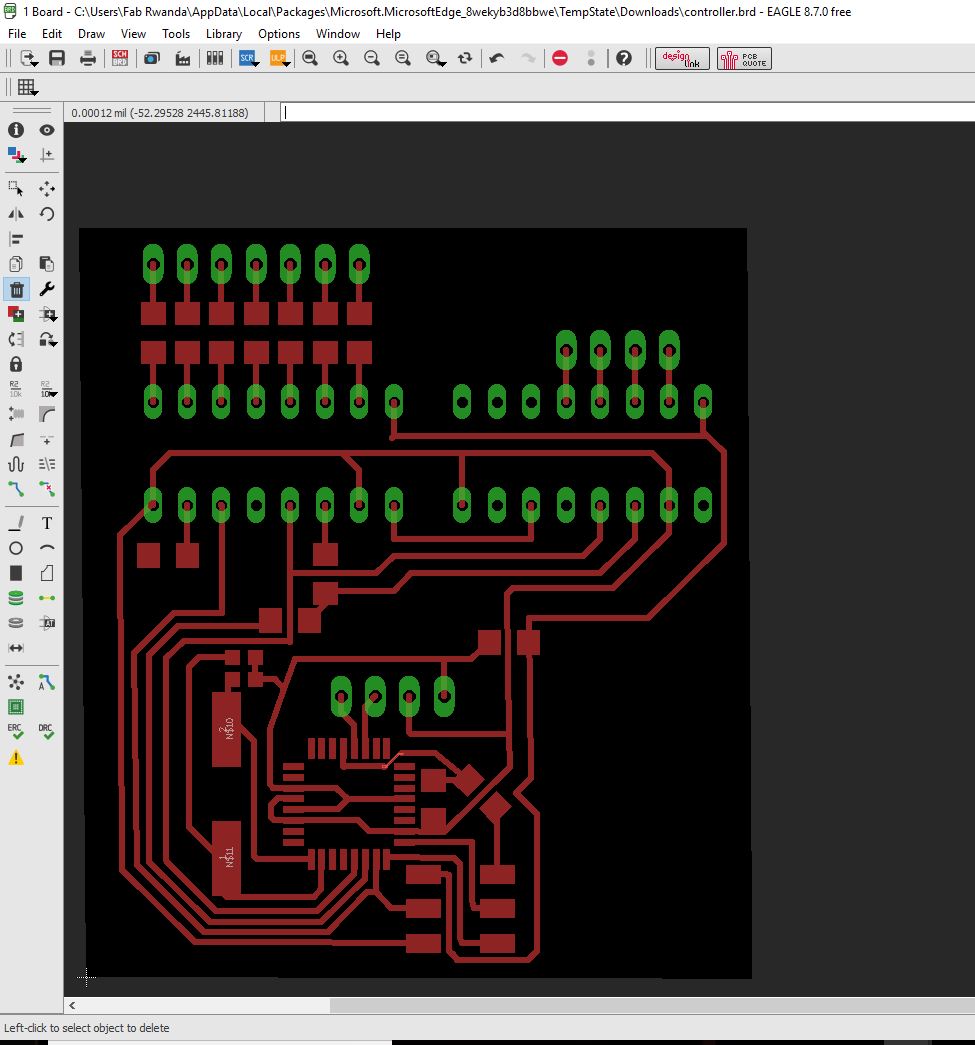The image size is (975, 1045).
Task: Open the grid settings dropdown
Action: coord(27,87)
